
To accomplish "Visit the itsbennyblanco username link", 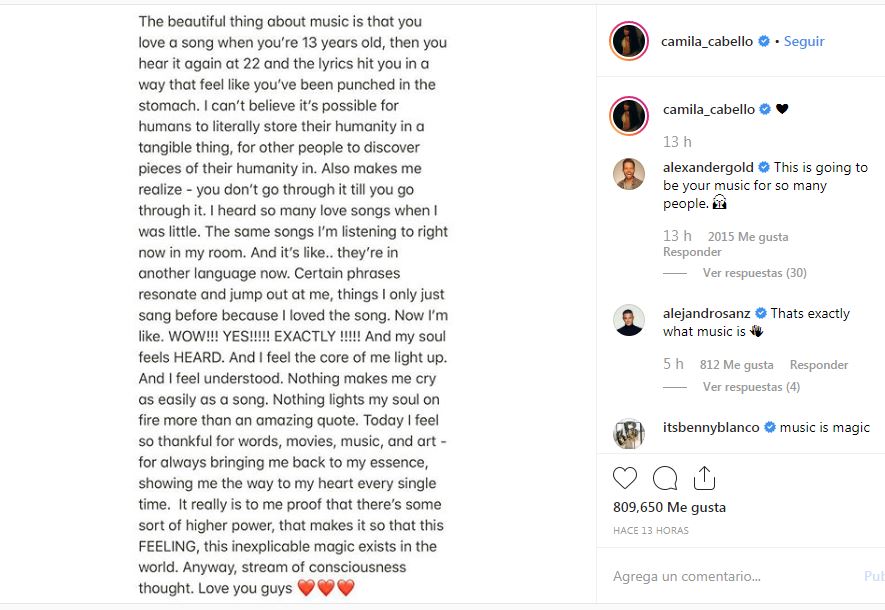I will [x=712, y=427].
